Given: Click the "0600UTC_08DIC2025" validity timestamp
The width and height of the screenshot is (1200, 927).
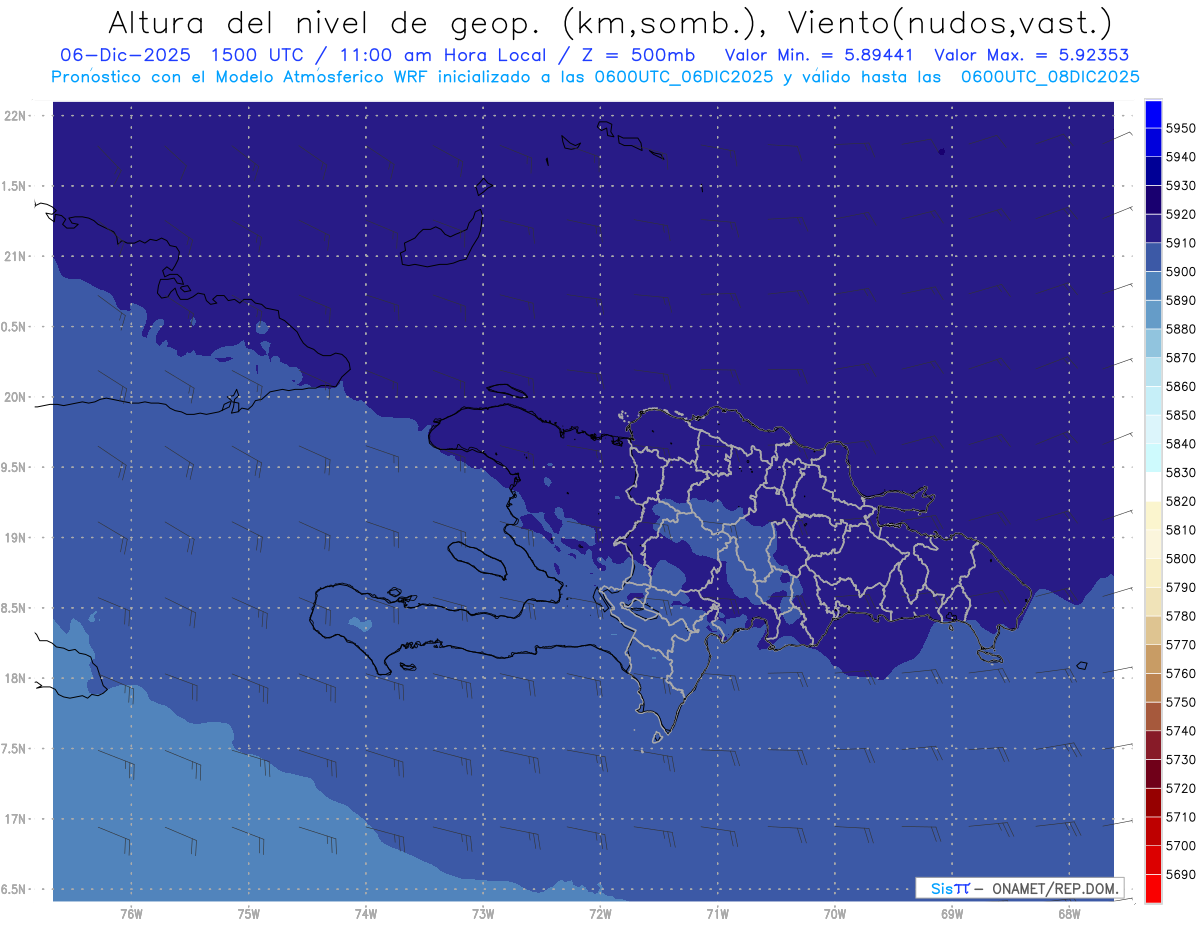Looking at the screenshot, I should 1049,77.
